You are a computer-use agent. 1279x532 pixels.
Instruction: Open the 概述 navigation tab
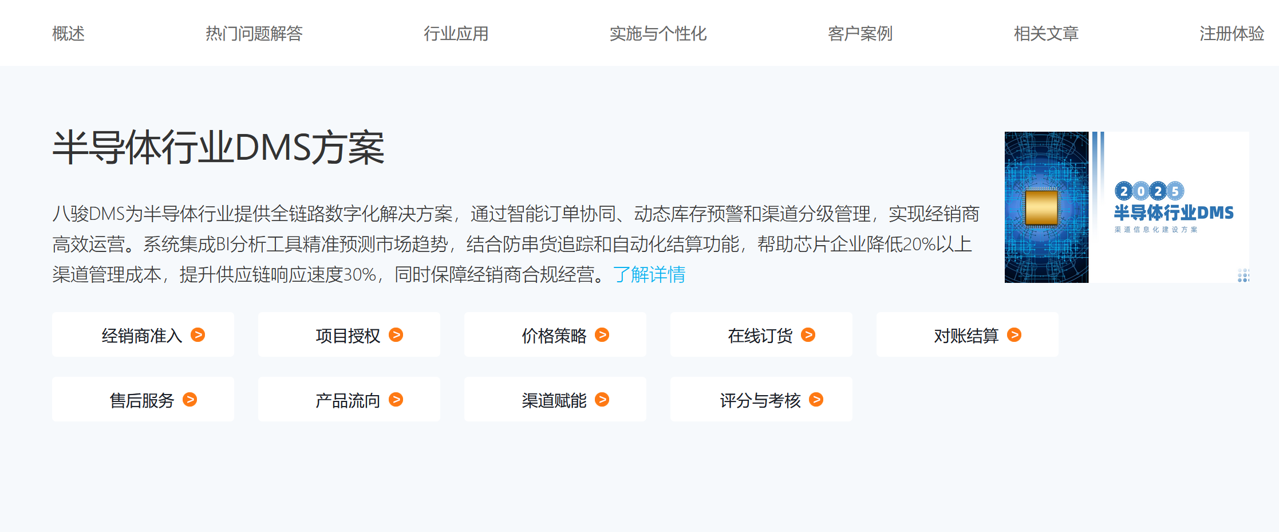pos(68,34)
